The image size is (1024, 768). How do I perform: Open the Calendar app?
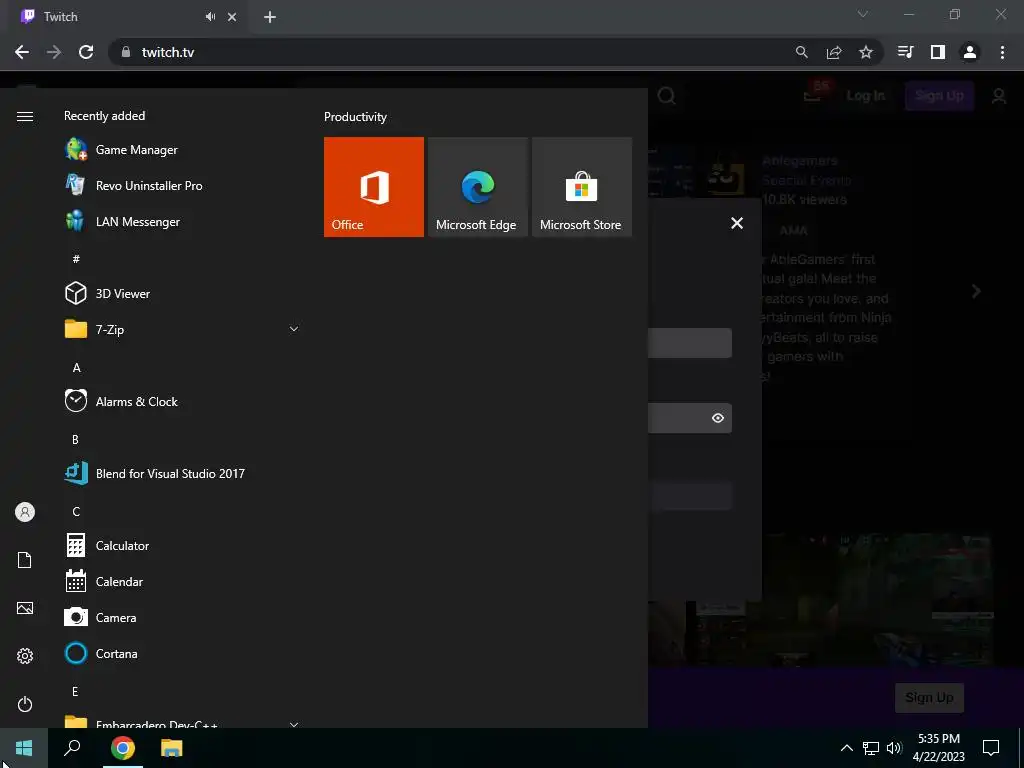pos(183,581)
